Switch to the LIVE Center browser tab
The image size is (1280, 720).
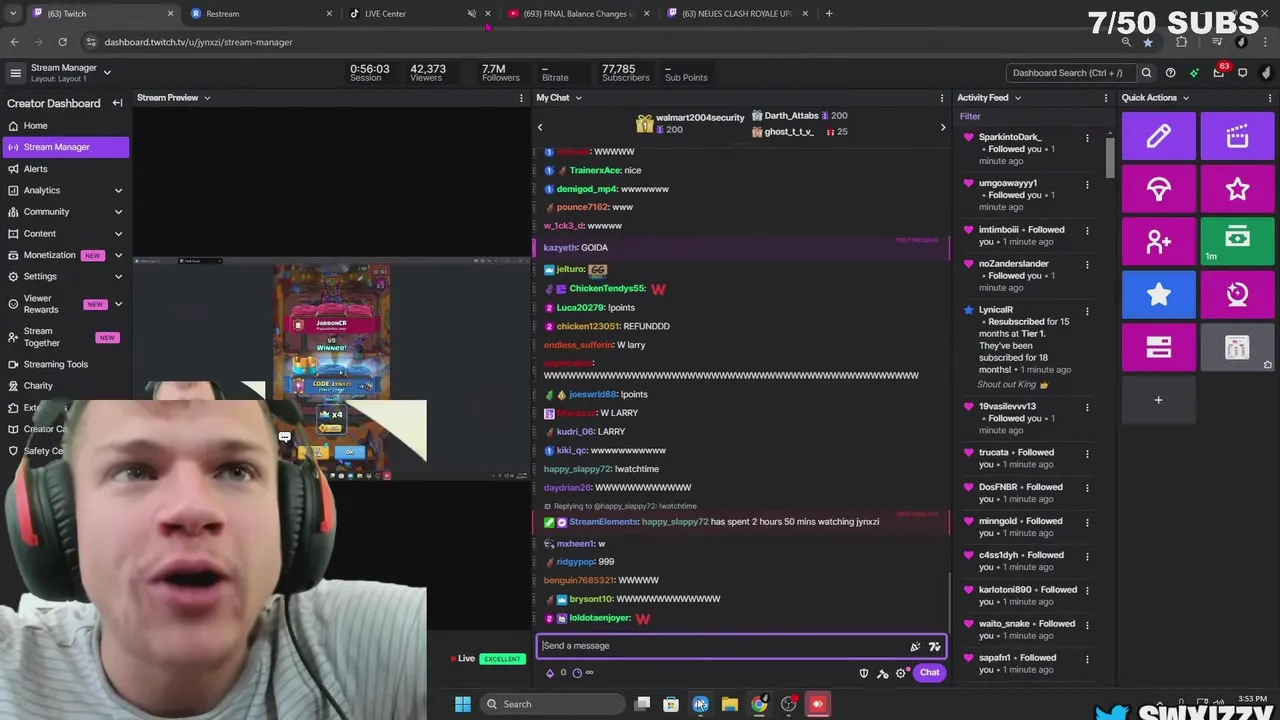point(420,14)
